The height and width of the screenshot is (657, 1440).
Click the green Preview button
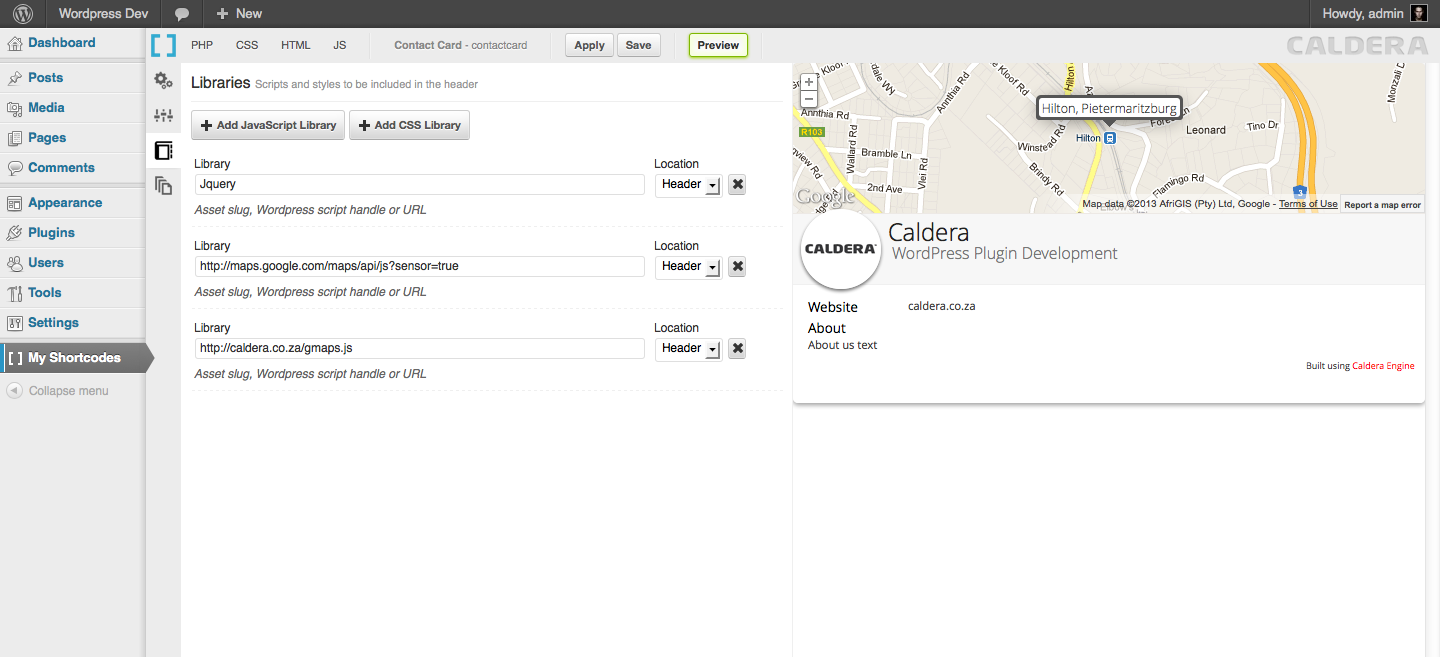[x=718, y=45]
